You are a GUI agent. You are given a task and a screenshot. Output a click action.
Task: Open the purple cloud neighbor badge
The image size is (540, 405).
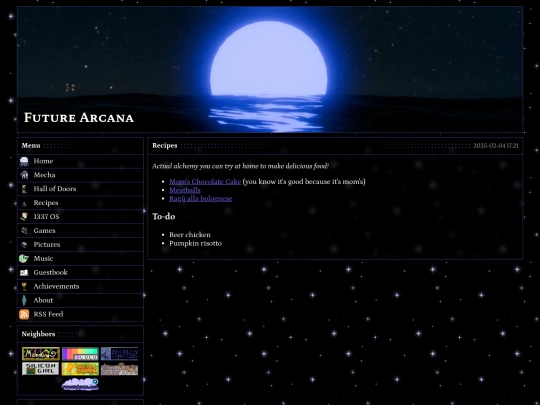[x=80, y=384]
